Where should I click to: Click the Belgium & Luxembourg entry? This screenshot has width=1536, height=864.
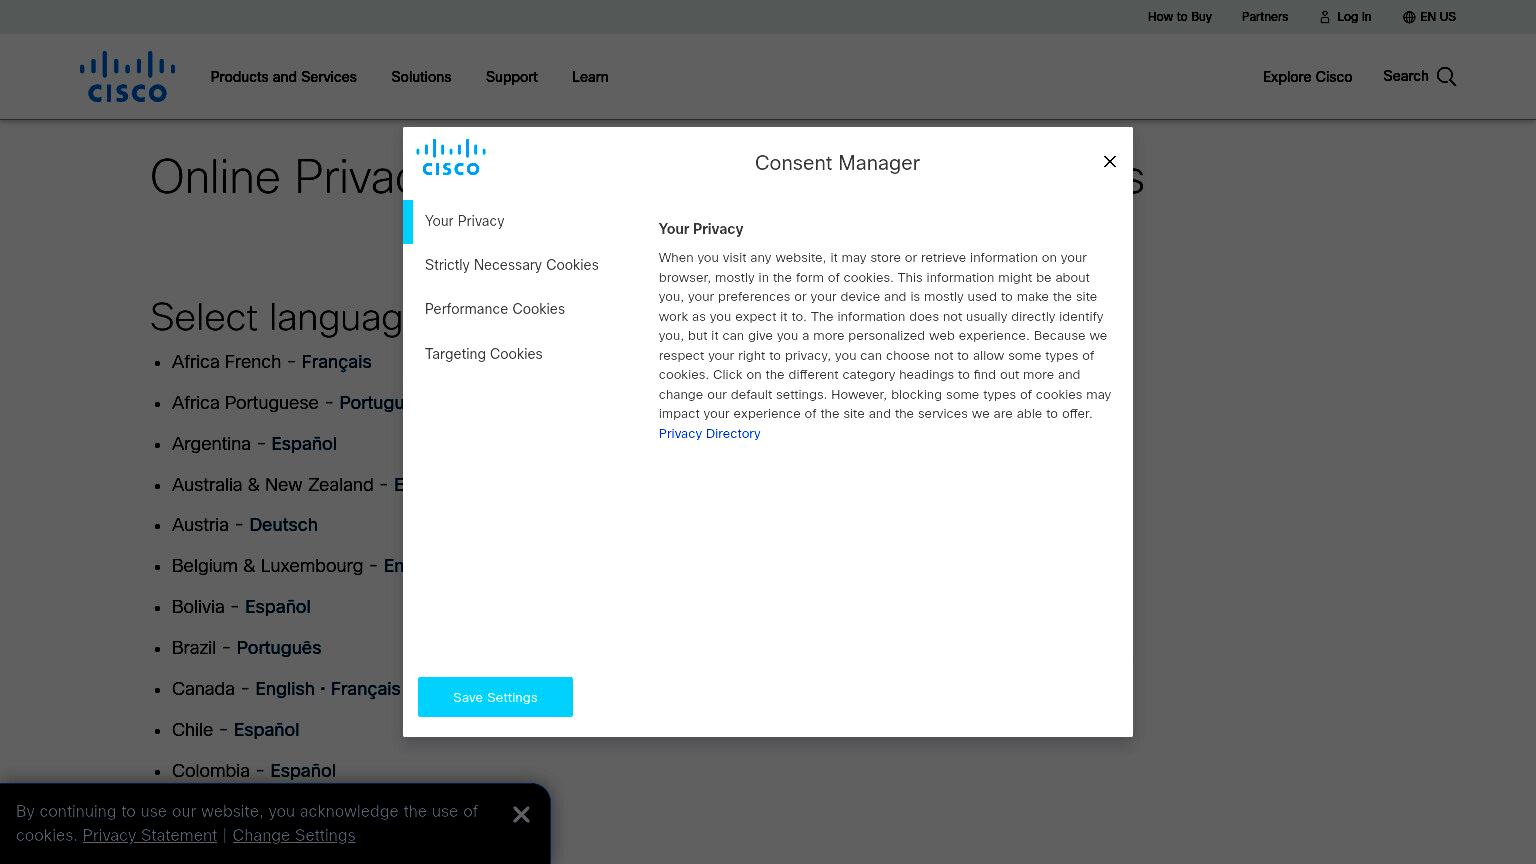click(x=288, y=566)
